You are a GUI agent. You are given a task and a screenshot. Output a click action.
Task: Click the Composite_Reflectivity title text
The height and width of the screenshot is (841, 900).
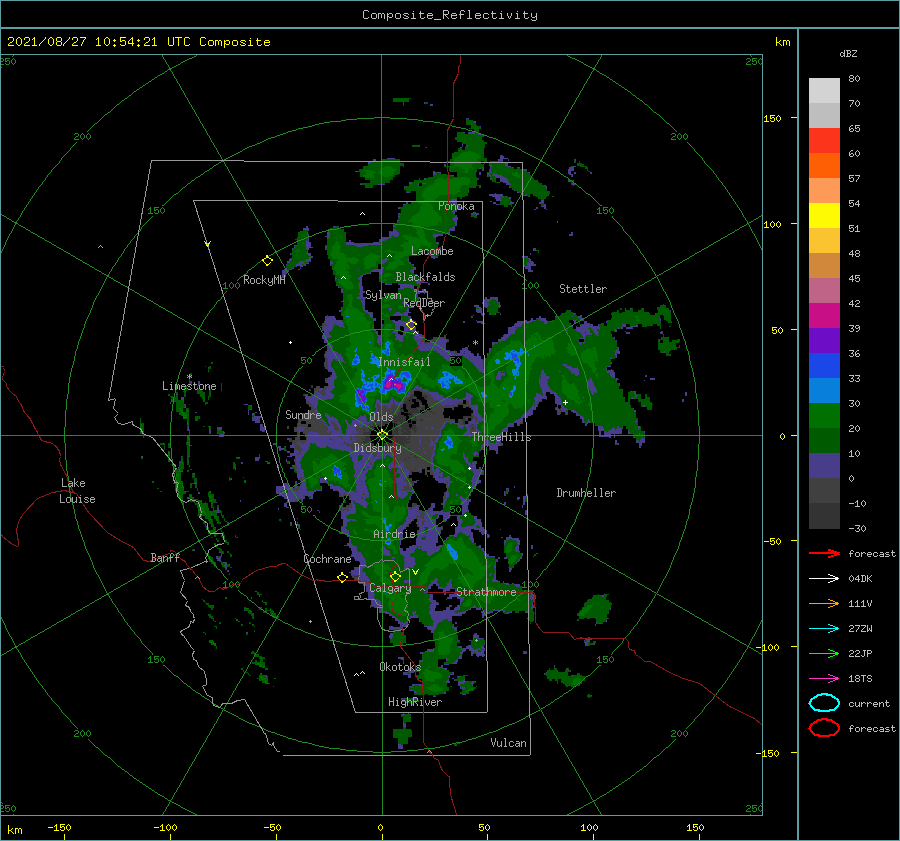point(449,15)
